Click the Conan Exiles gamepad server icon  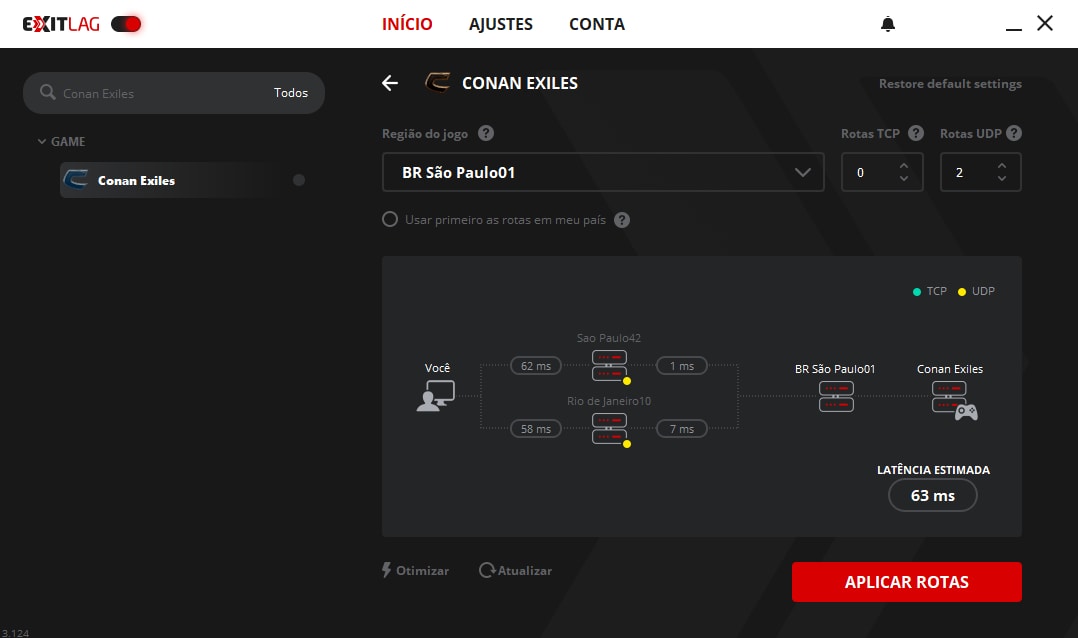tap(953, 398)
